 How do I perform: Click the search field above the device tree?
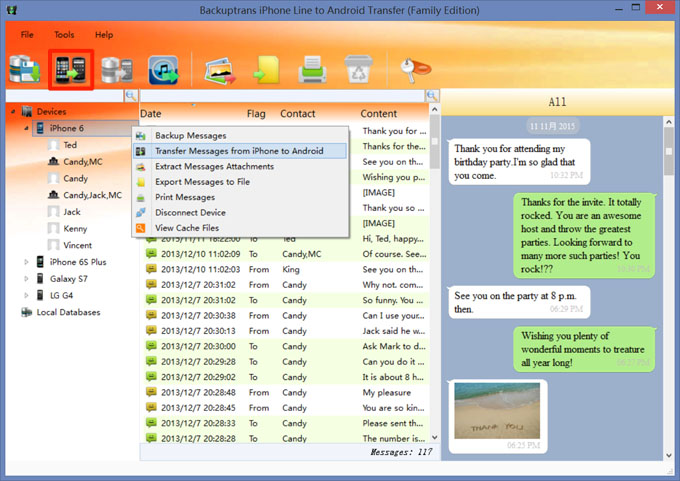coord(65,96)
